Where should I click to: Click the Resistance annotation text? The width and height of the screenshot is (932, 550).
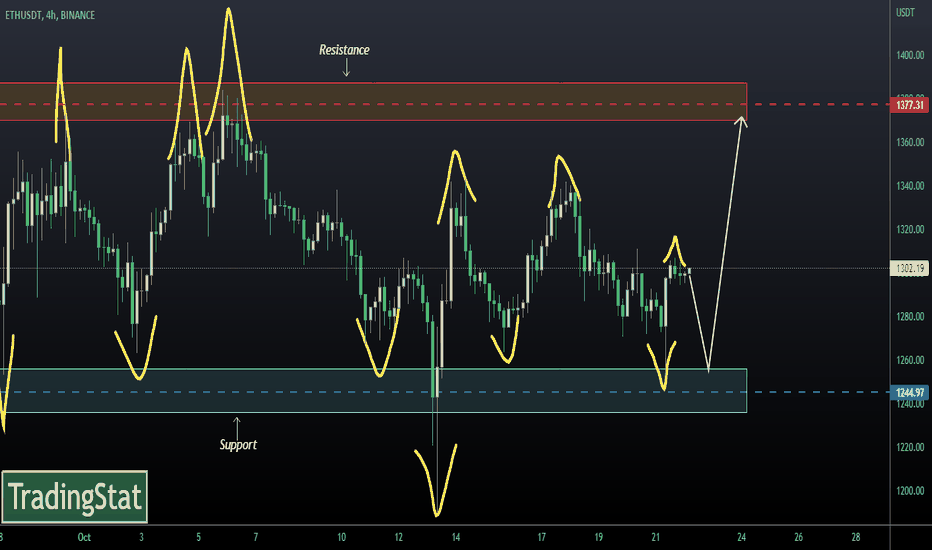[x=344, y=50]
